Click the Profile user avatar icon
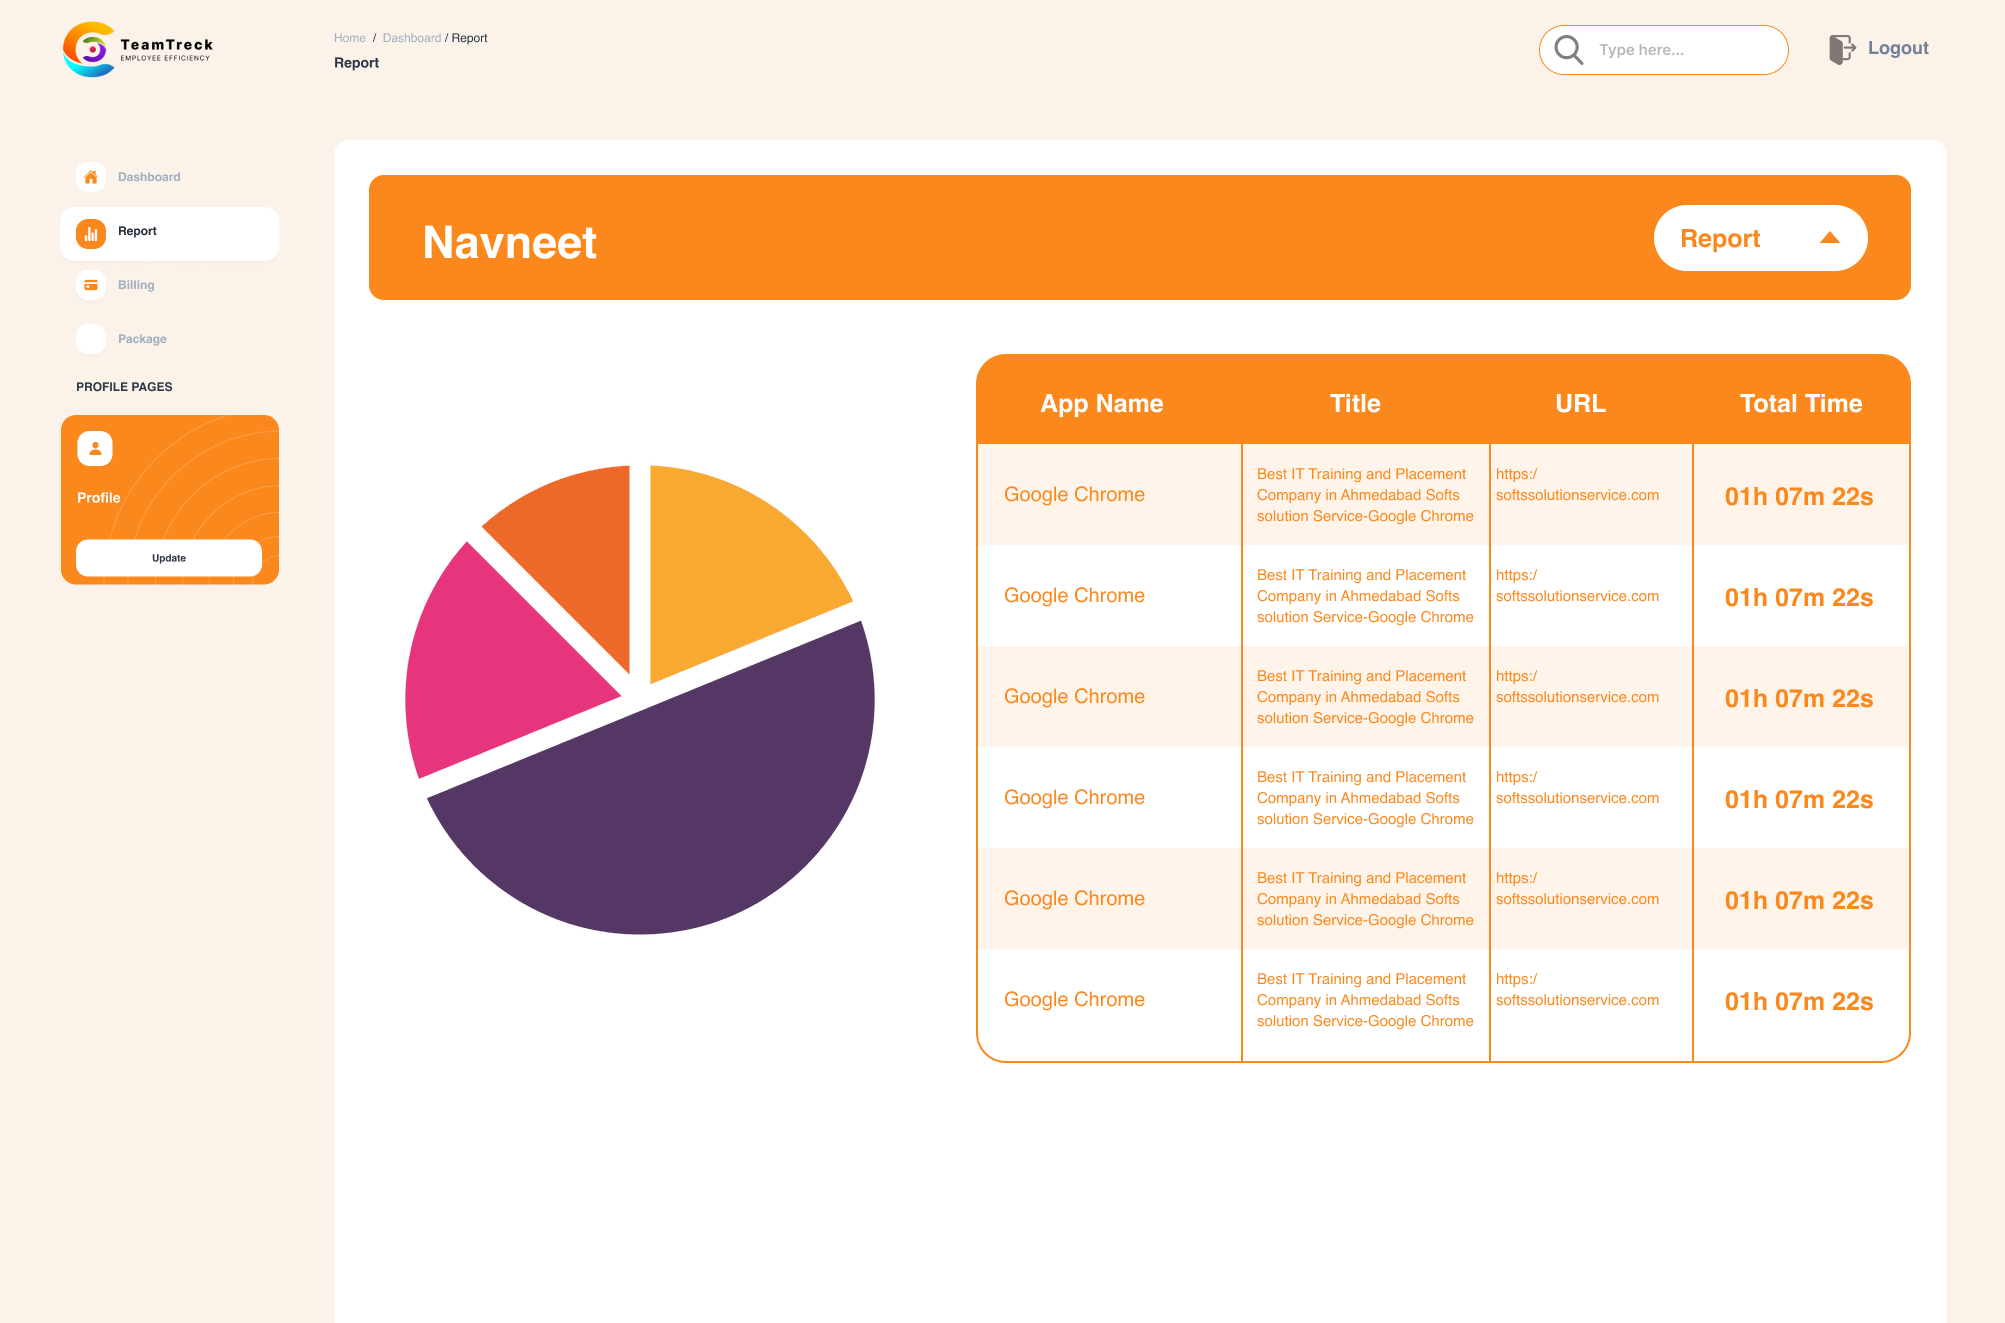Screen dimensions: 2005x1323 [x=95, y=449]
